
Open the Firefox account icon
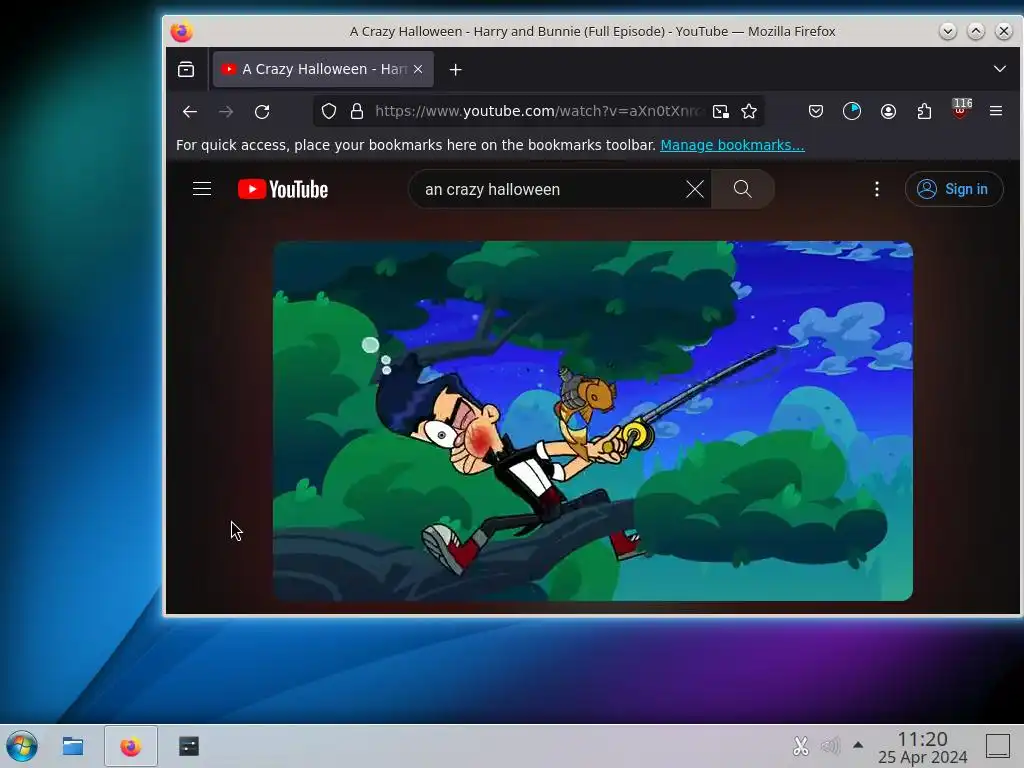click(x=888, y=112)
